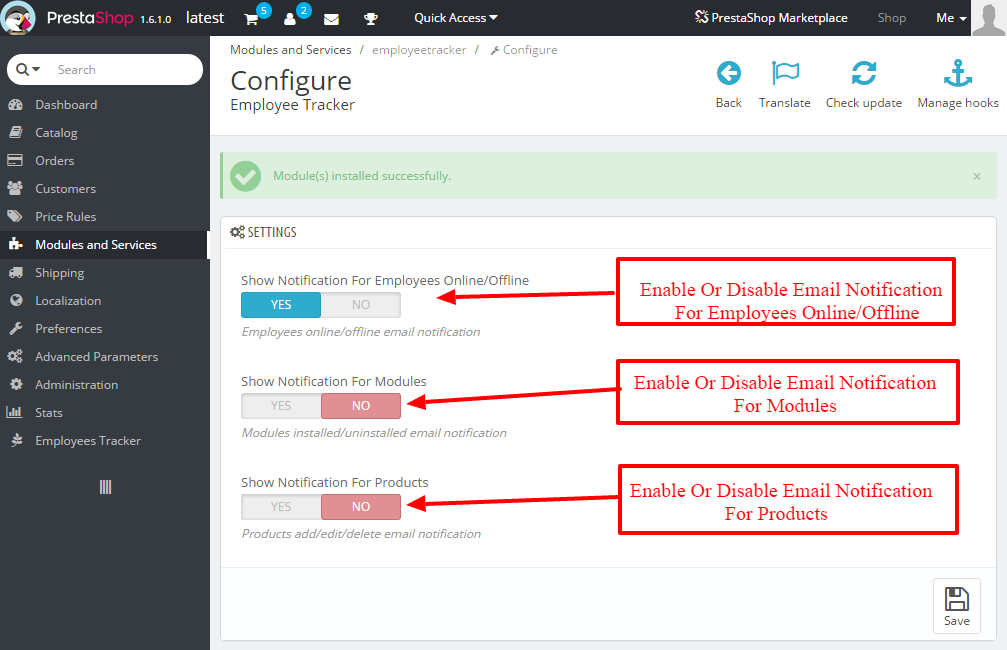Click the Dashboard gauge icon

pos(15,104)
